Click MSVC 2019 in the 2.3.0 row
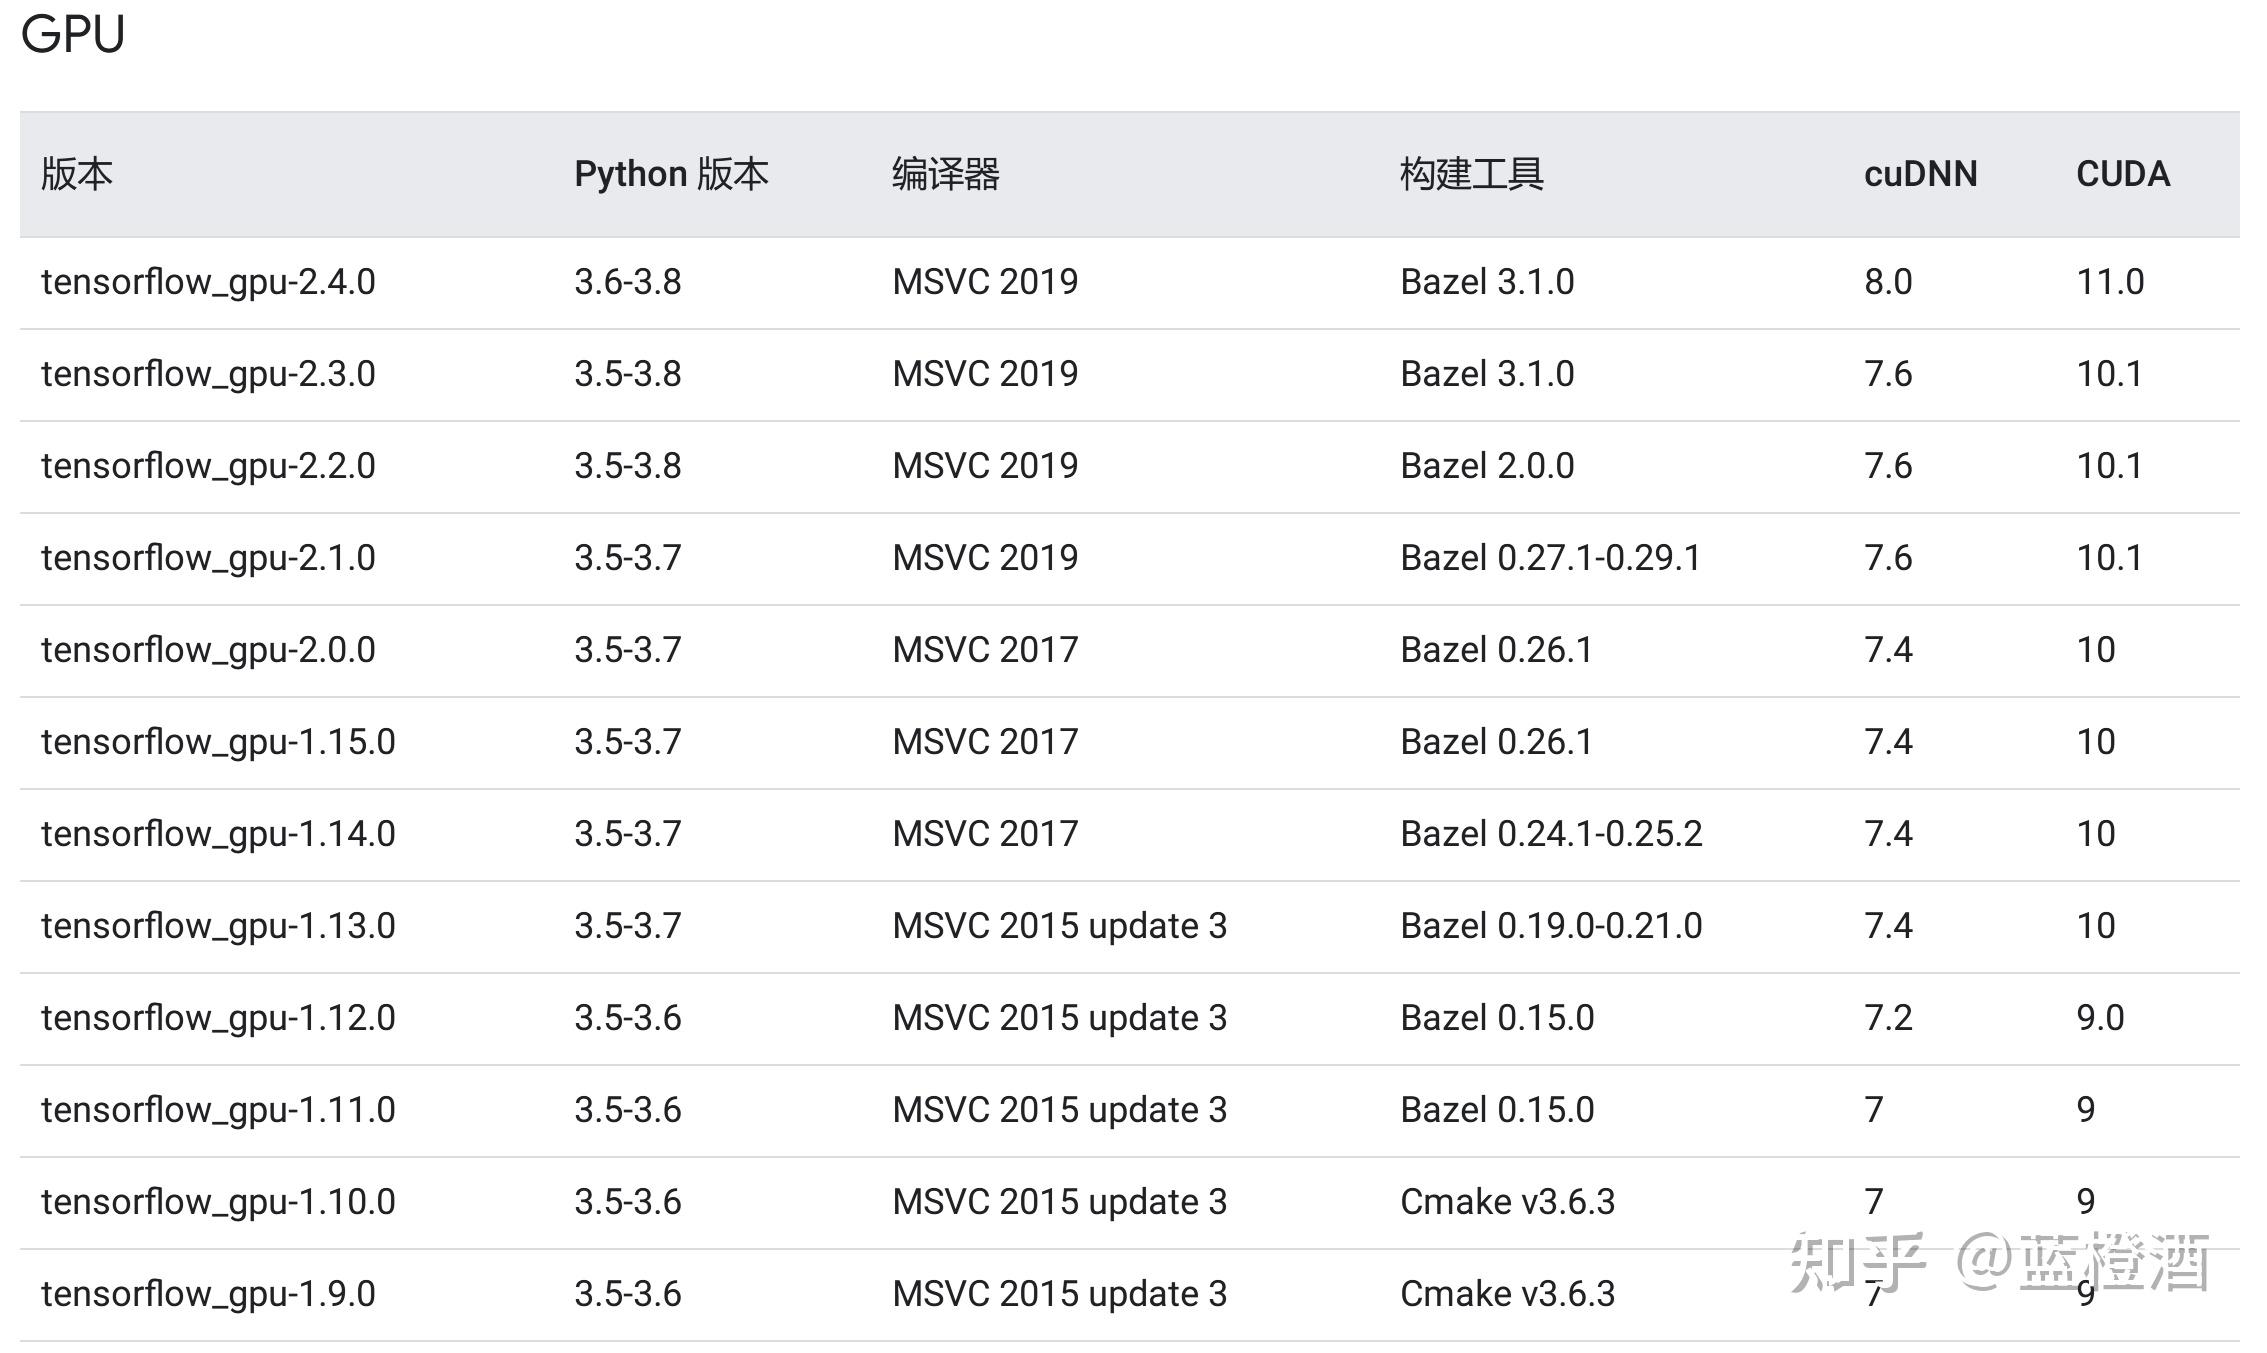 [985, 374]
